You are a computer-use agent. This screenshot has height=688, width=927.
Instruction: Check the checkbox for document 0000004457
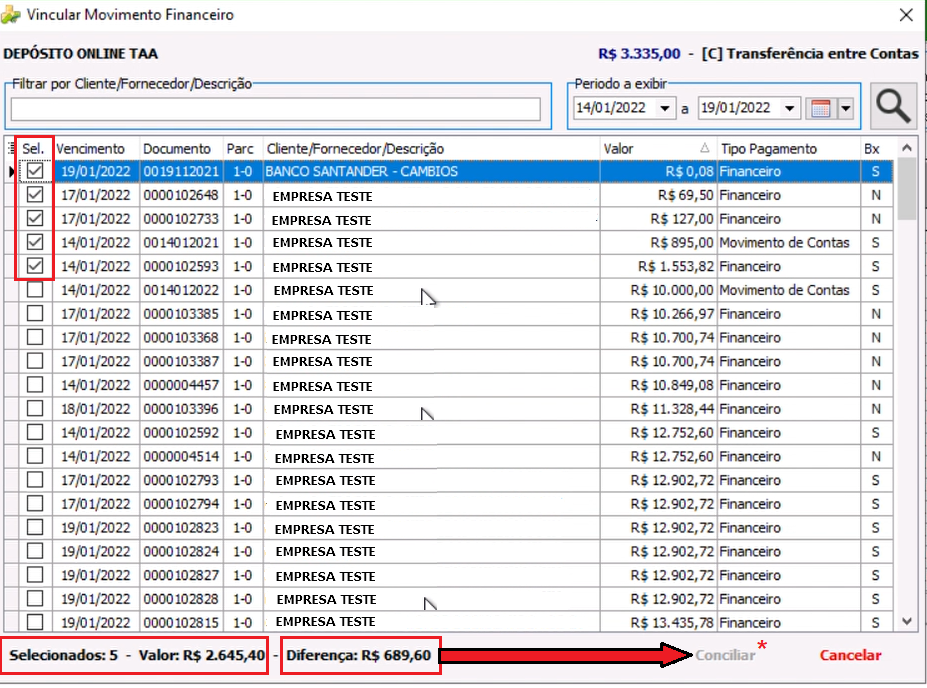click(35, 385)
